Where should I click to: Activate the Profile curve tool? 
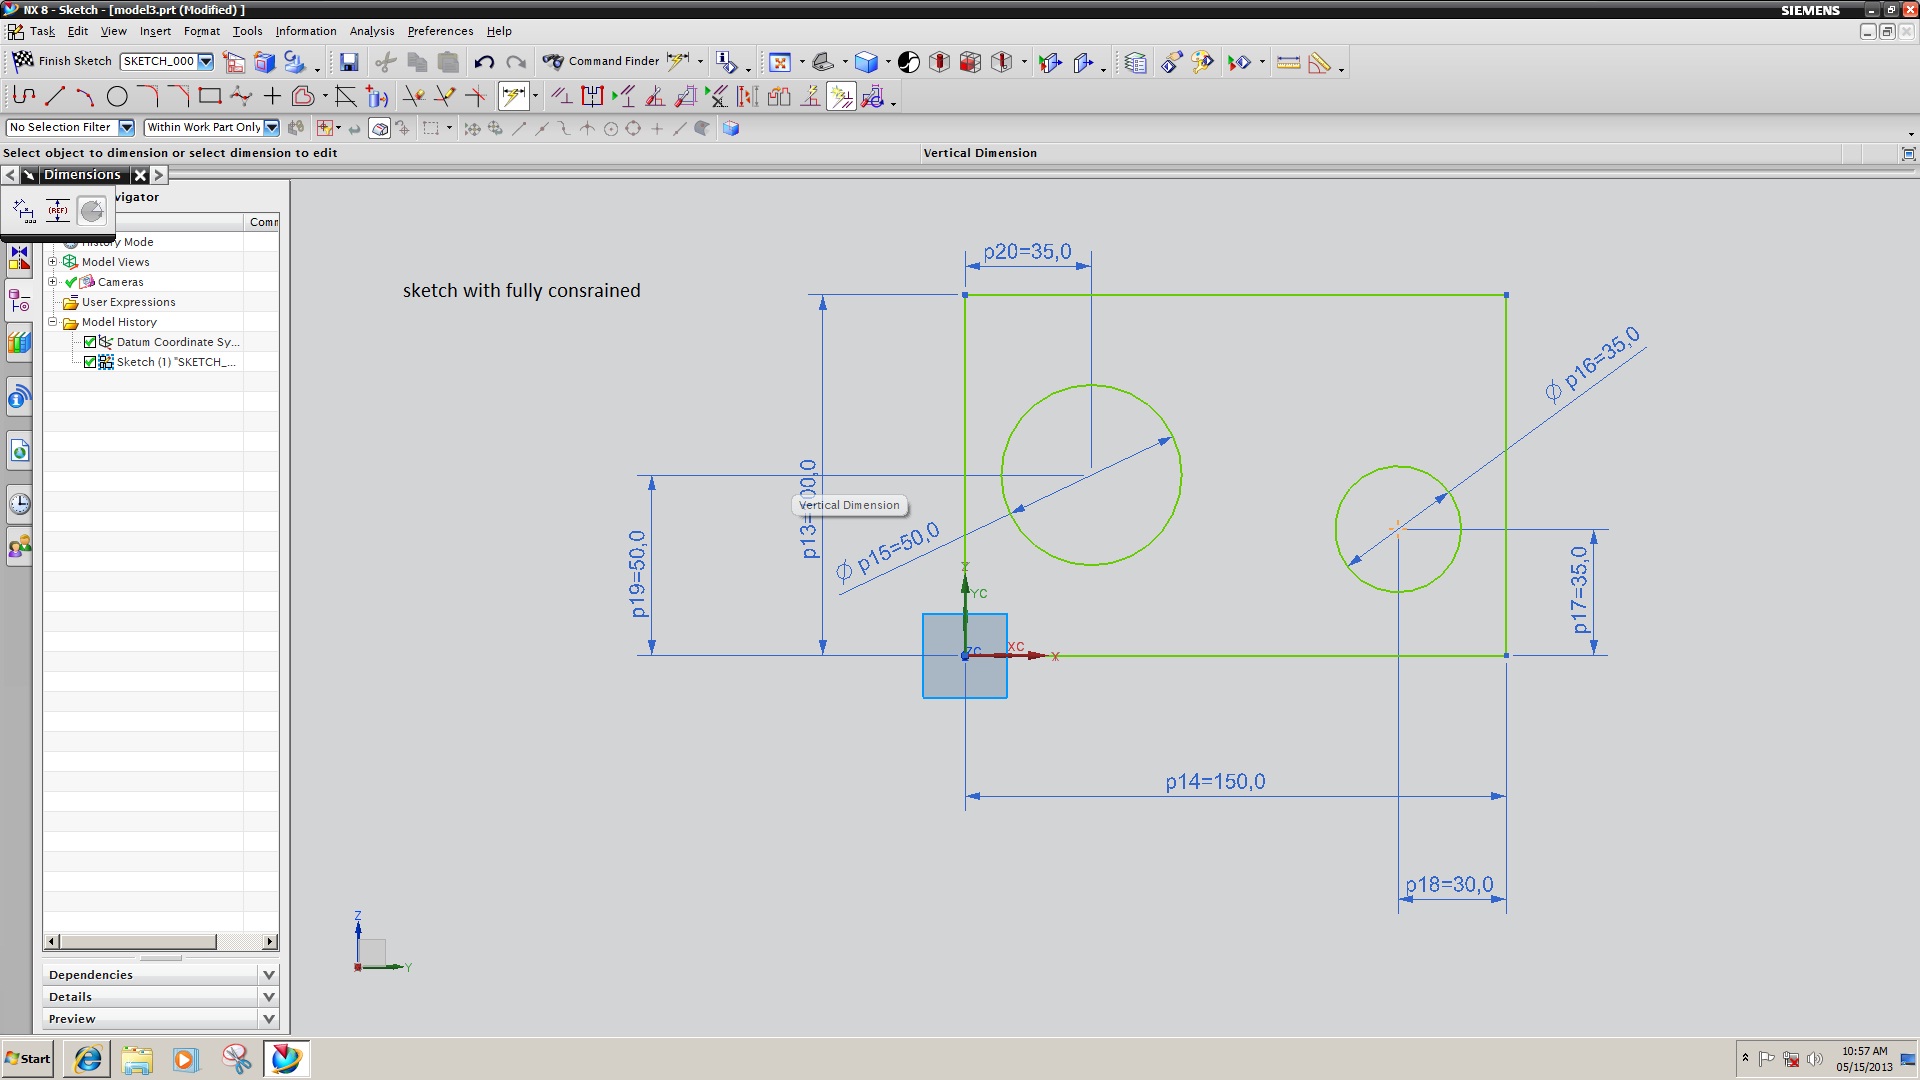(24, 97)
